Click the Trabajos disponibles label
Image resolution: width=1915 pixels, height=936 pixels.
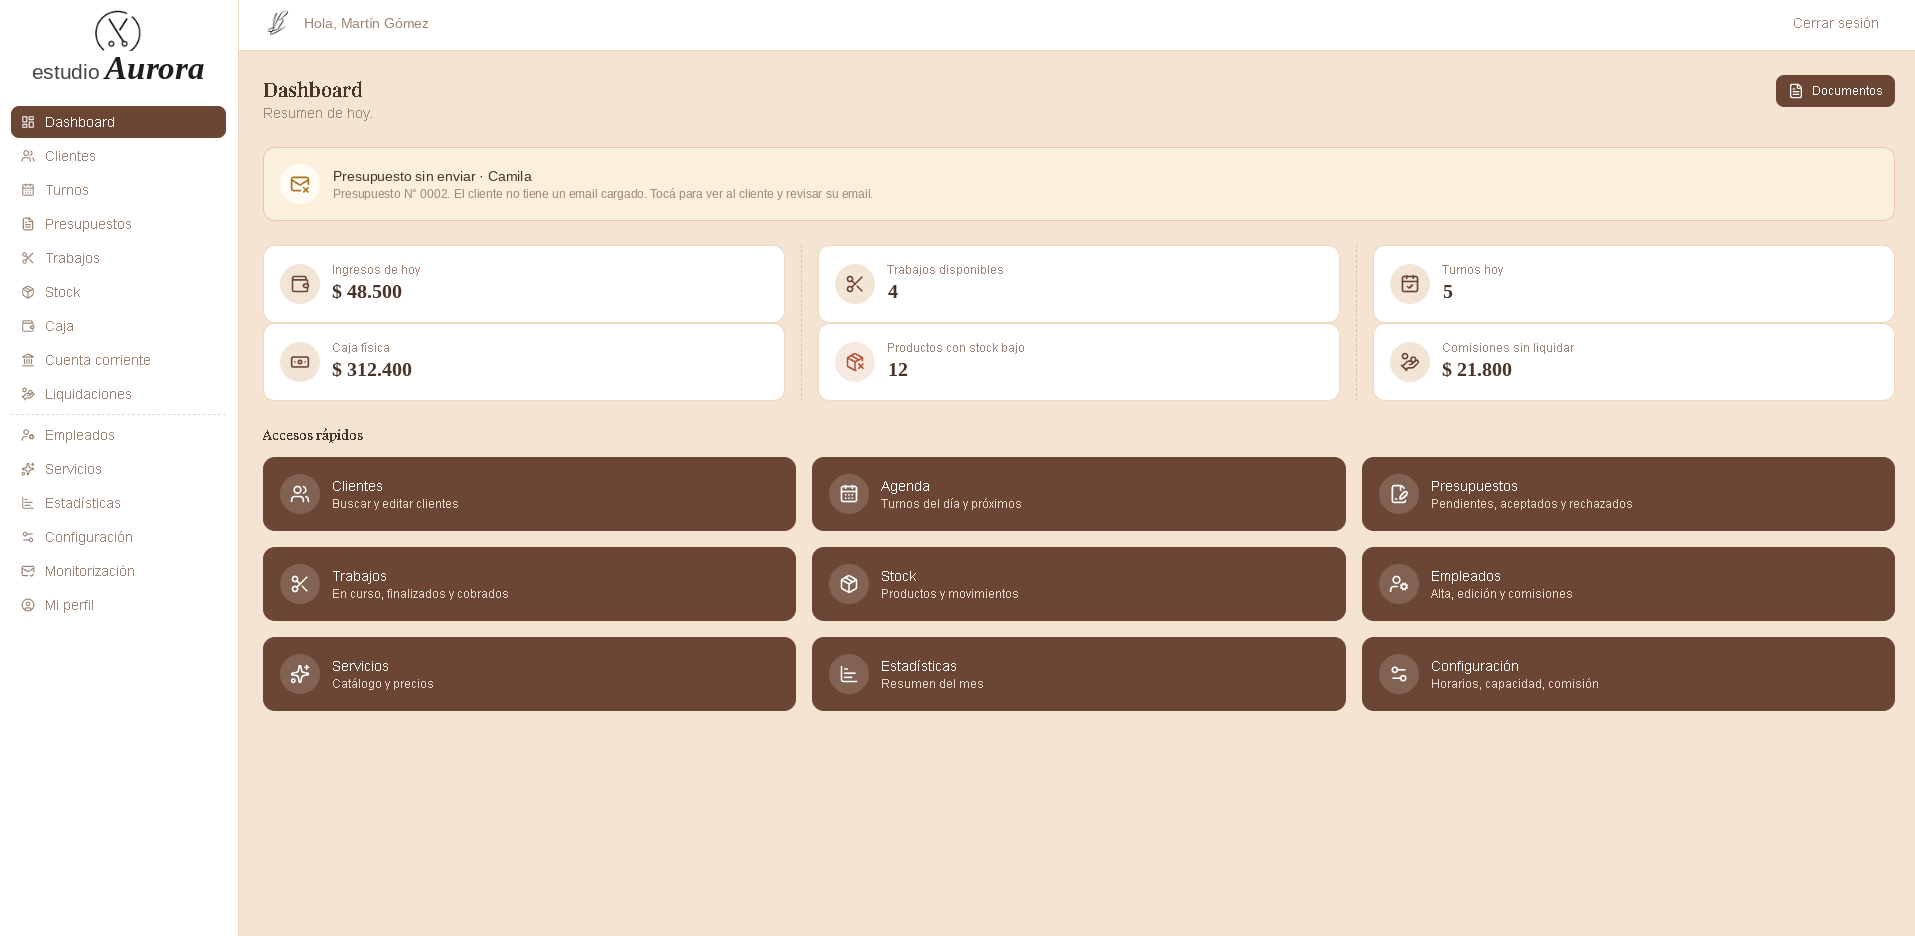(945, 270)
